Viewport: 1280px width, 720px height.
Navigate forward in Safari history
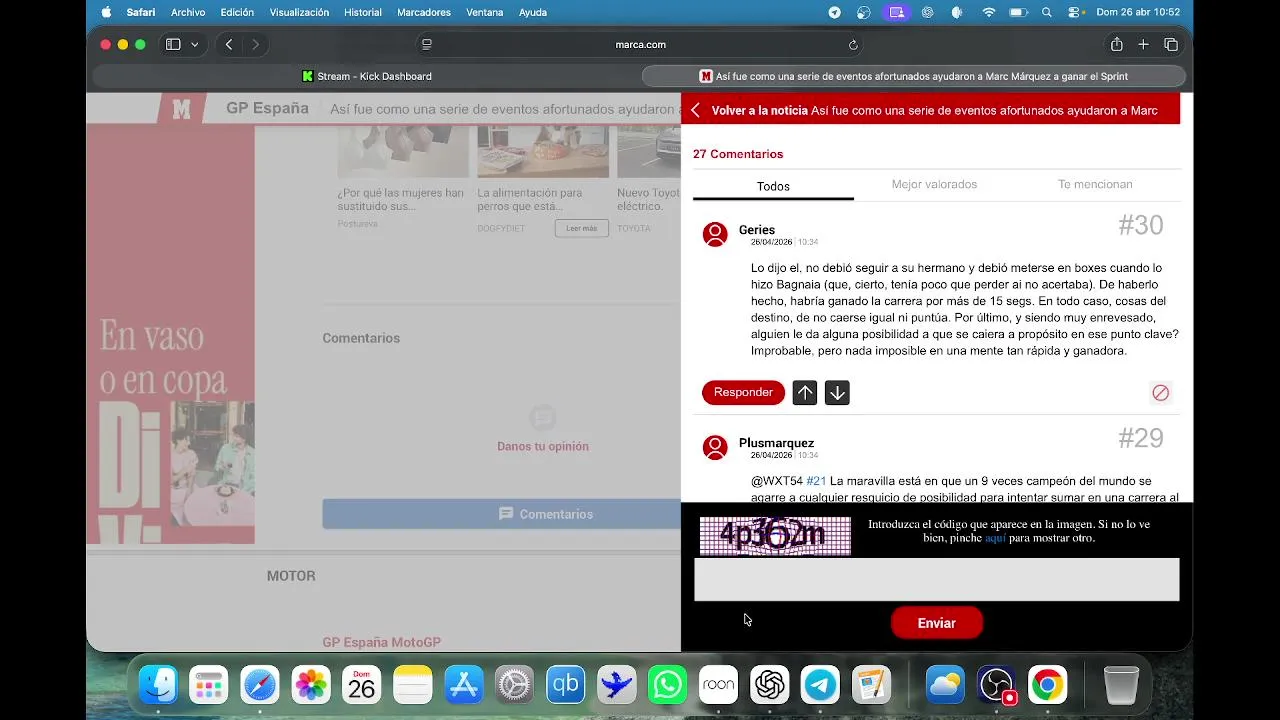tap(255, 44)
